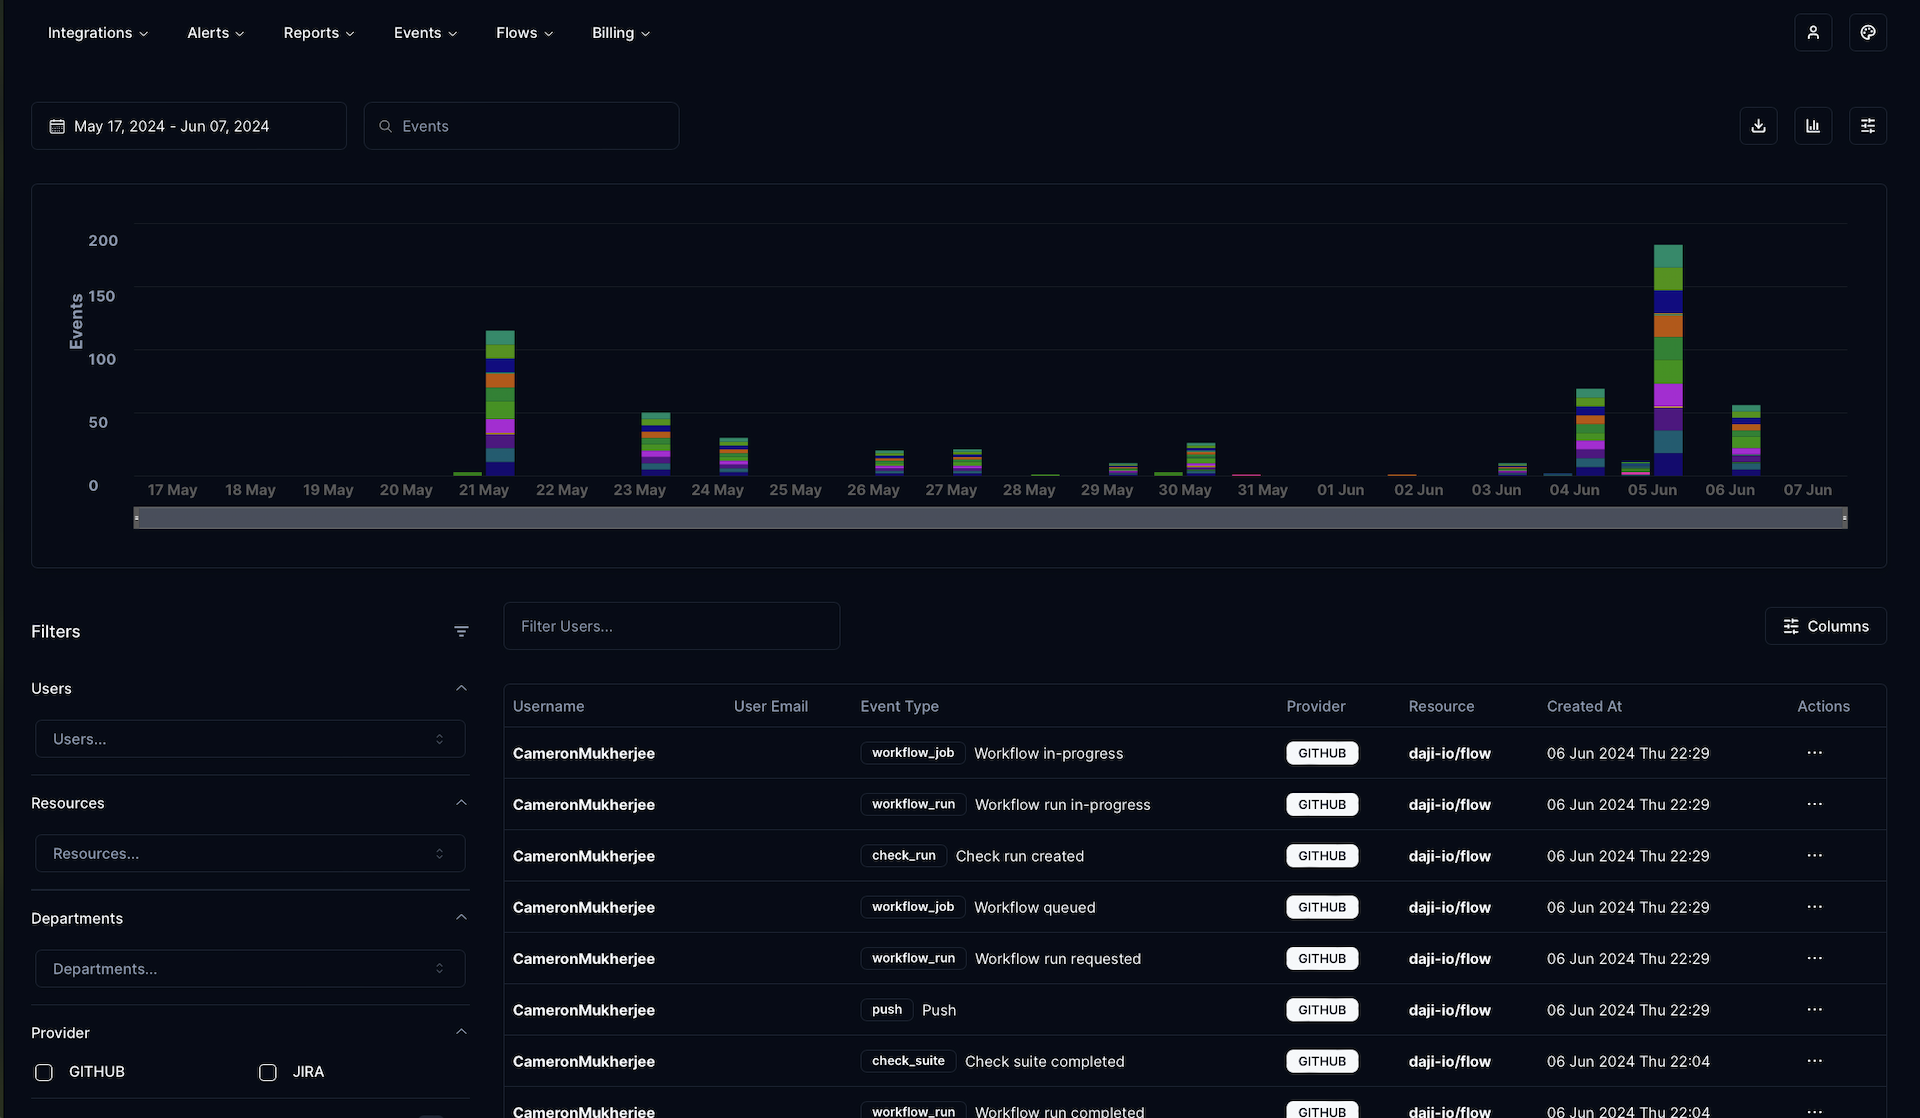This screenshot has width=1920, height=1118.
Task: Sort by Created At column header
Action: tap(1584, 706)
